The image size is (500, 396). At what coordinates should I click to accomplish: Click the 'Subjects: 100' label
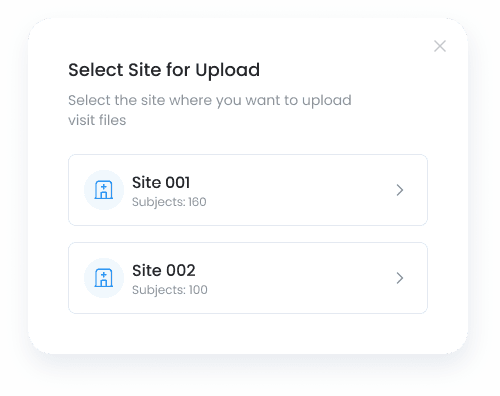click(170, 290)
